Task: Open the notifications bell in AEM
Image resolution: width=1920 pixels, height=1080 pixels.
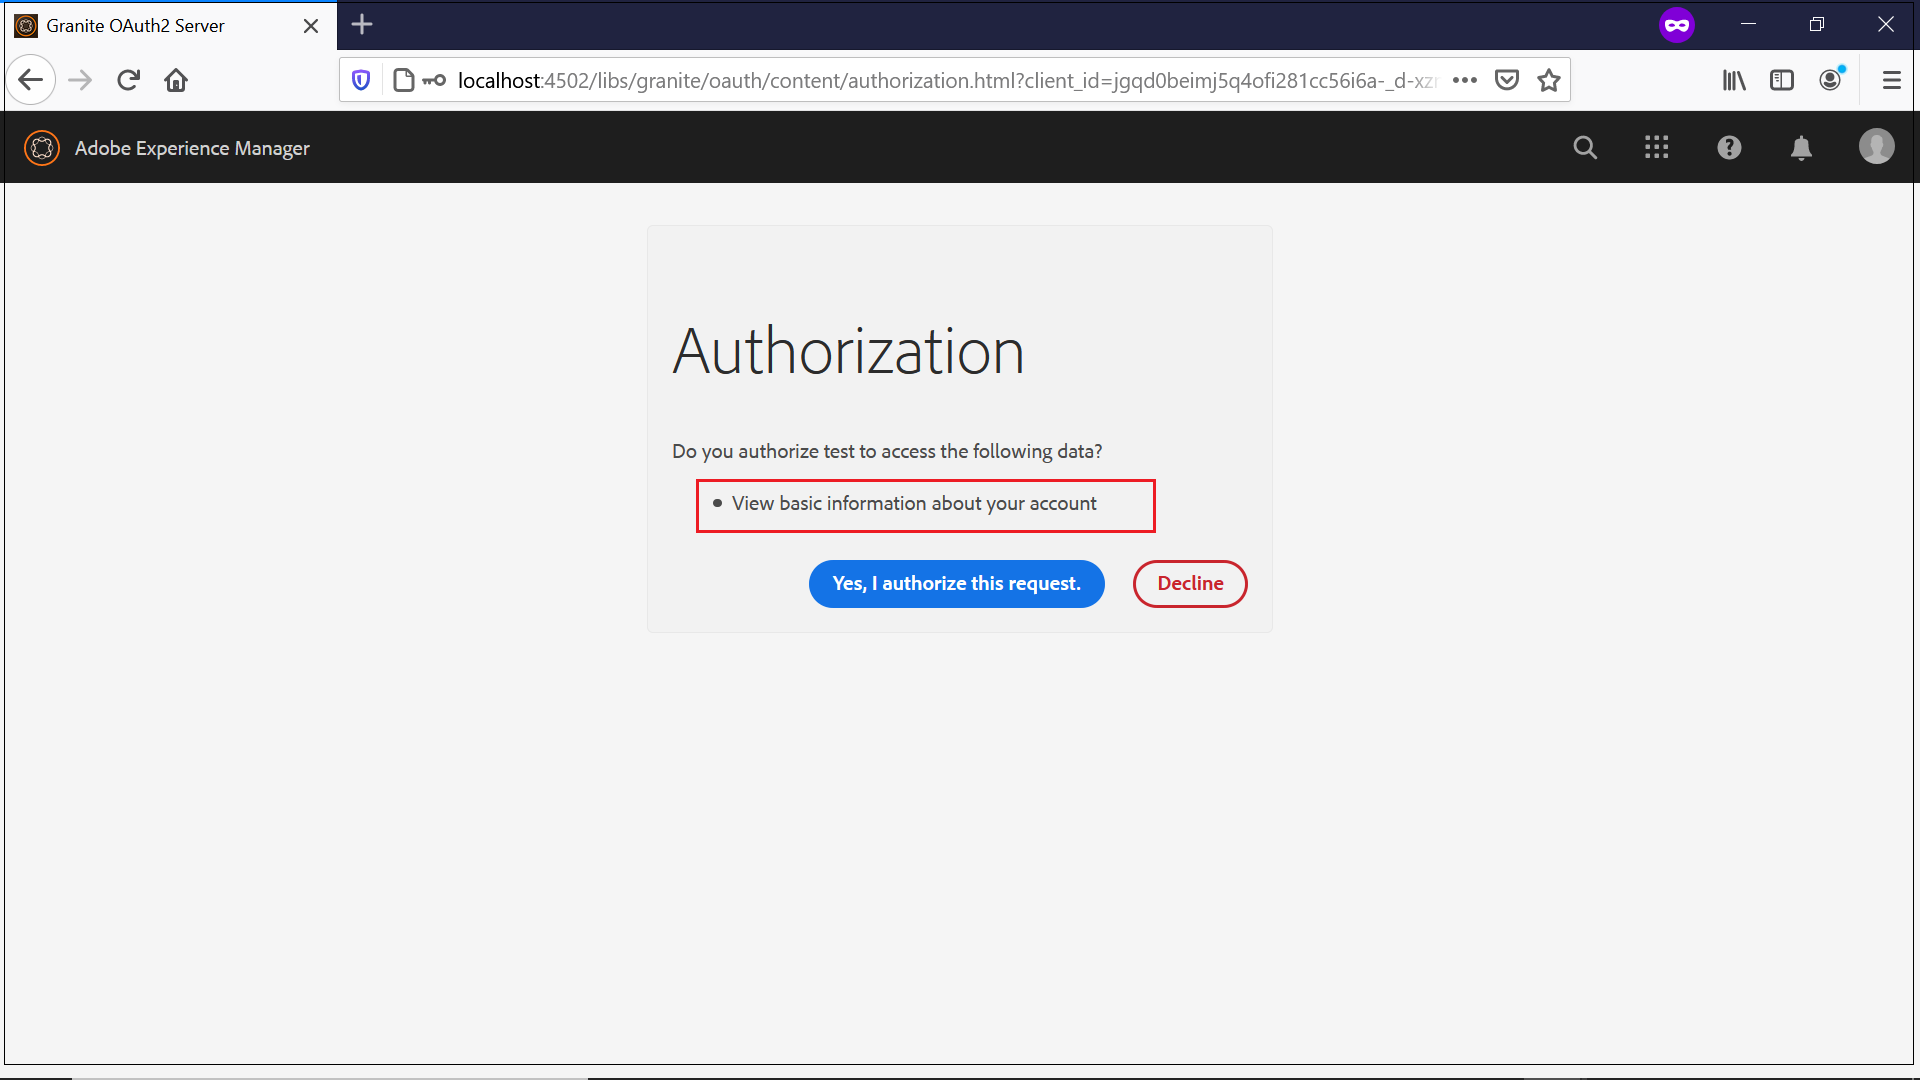Action: (1801, 145)
